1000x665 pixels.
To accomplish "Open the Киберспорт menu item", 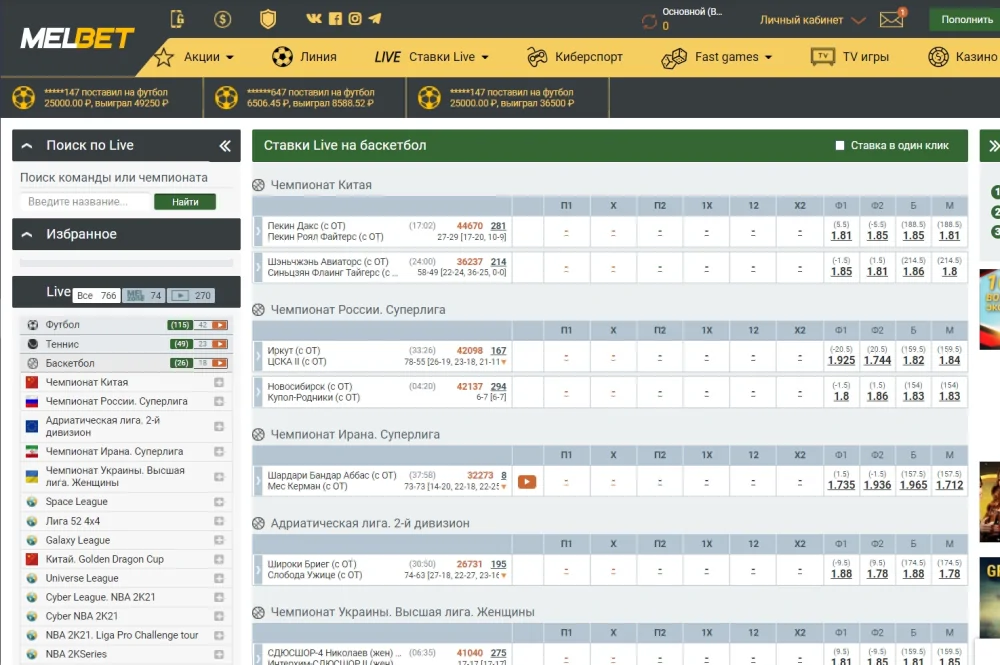I will (x=575, y=57).
